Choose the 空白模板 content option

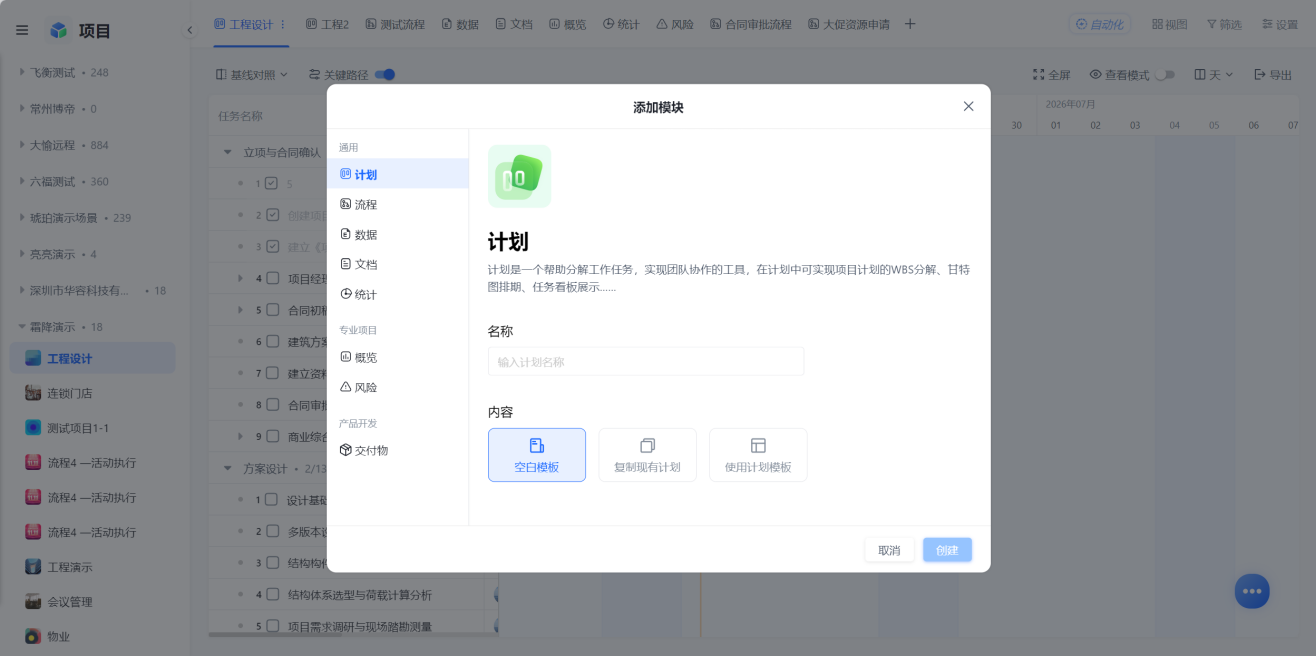[537, 455]
